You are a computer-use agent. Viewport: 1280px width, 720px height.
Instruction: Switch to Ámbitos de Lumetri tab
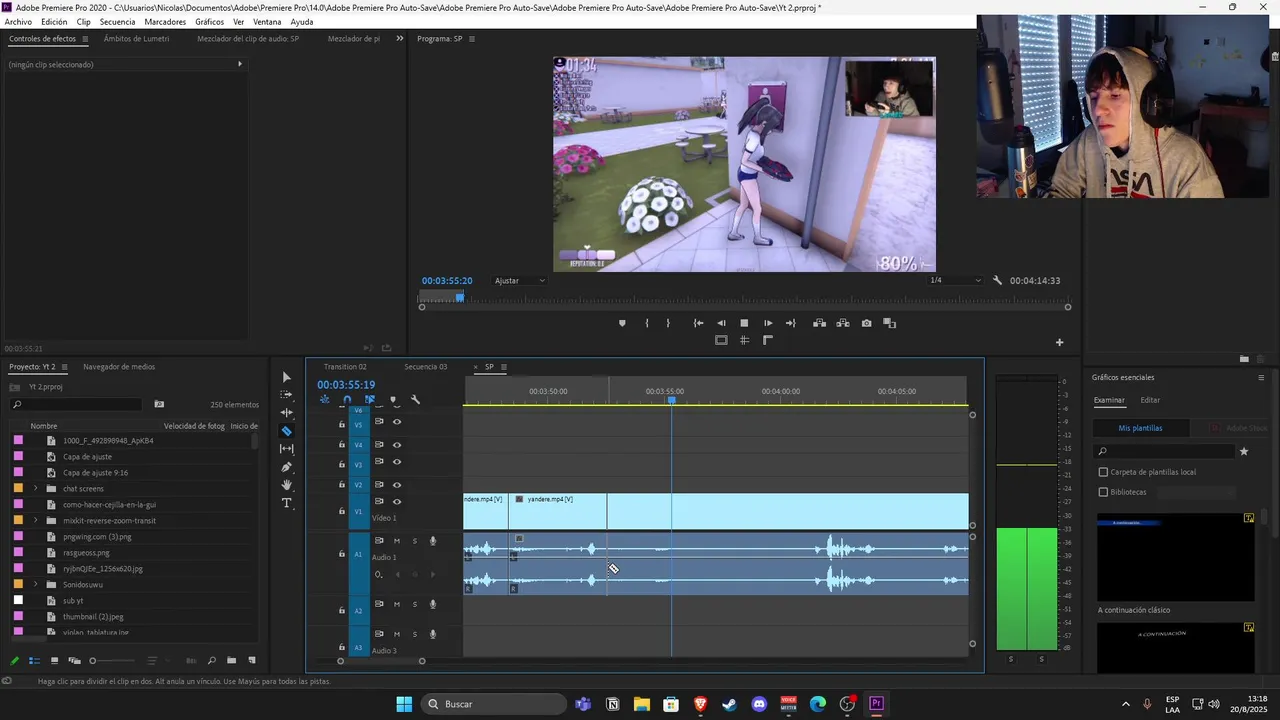point(136,39)
